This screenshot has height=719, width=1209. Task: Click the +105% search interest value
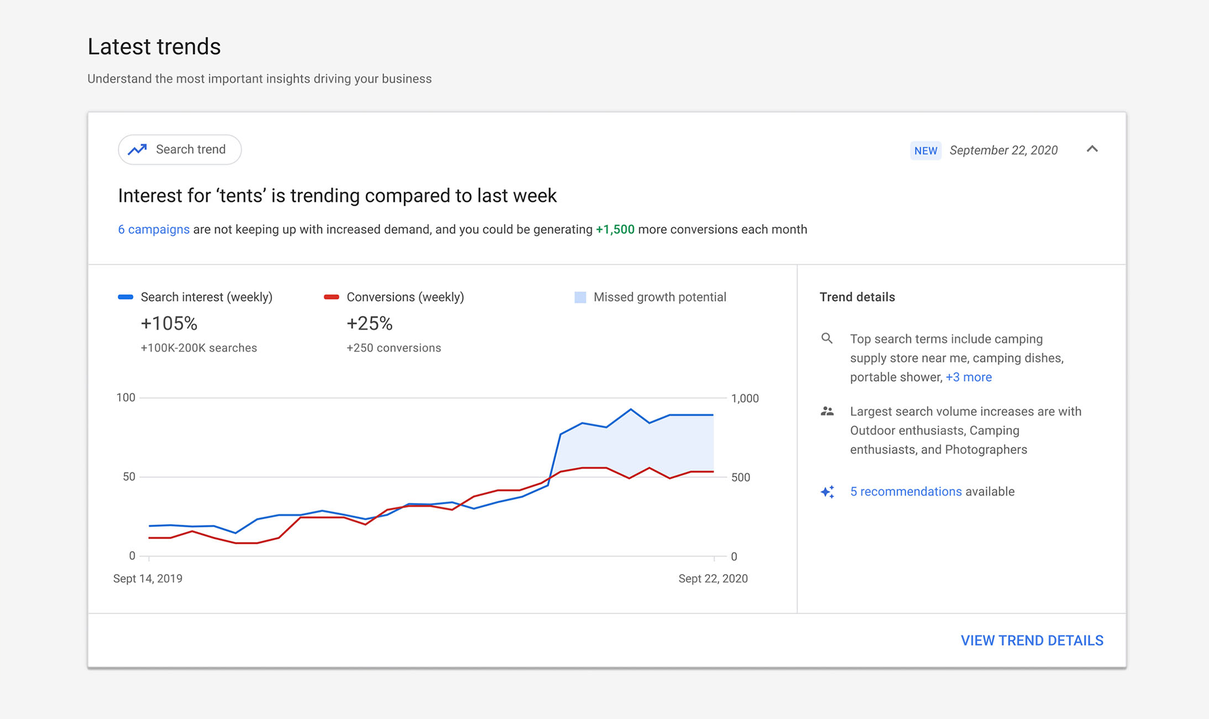[x=169, y=324]
